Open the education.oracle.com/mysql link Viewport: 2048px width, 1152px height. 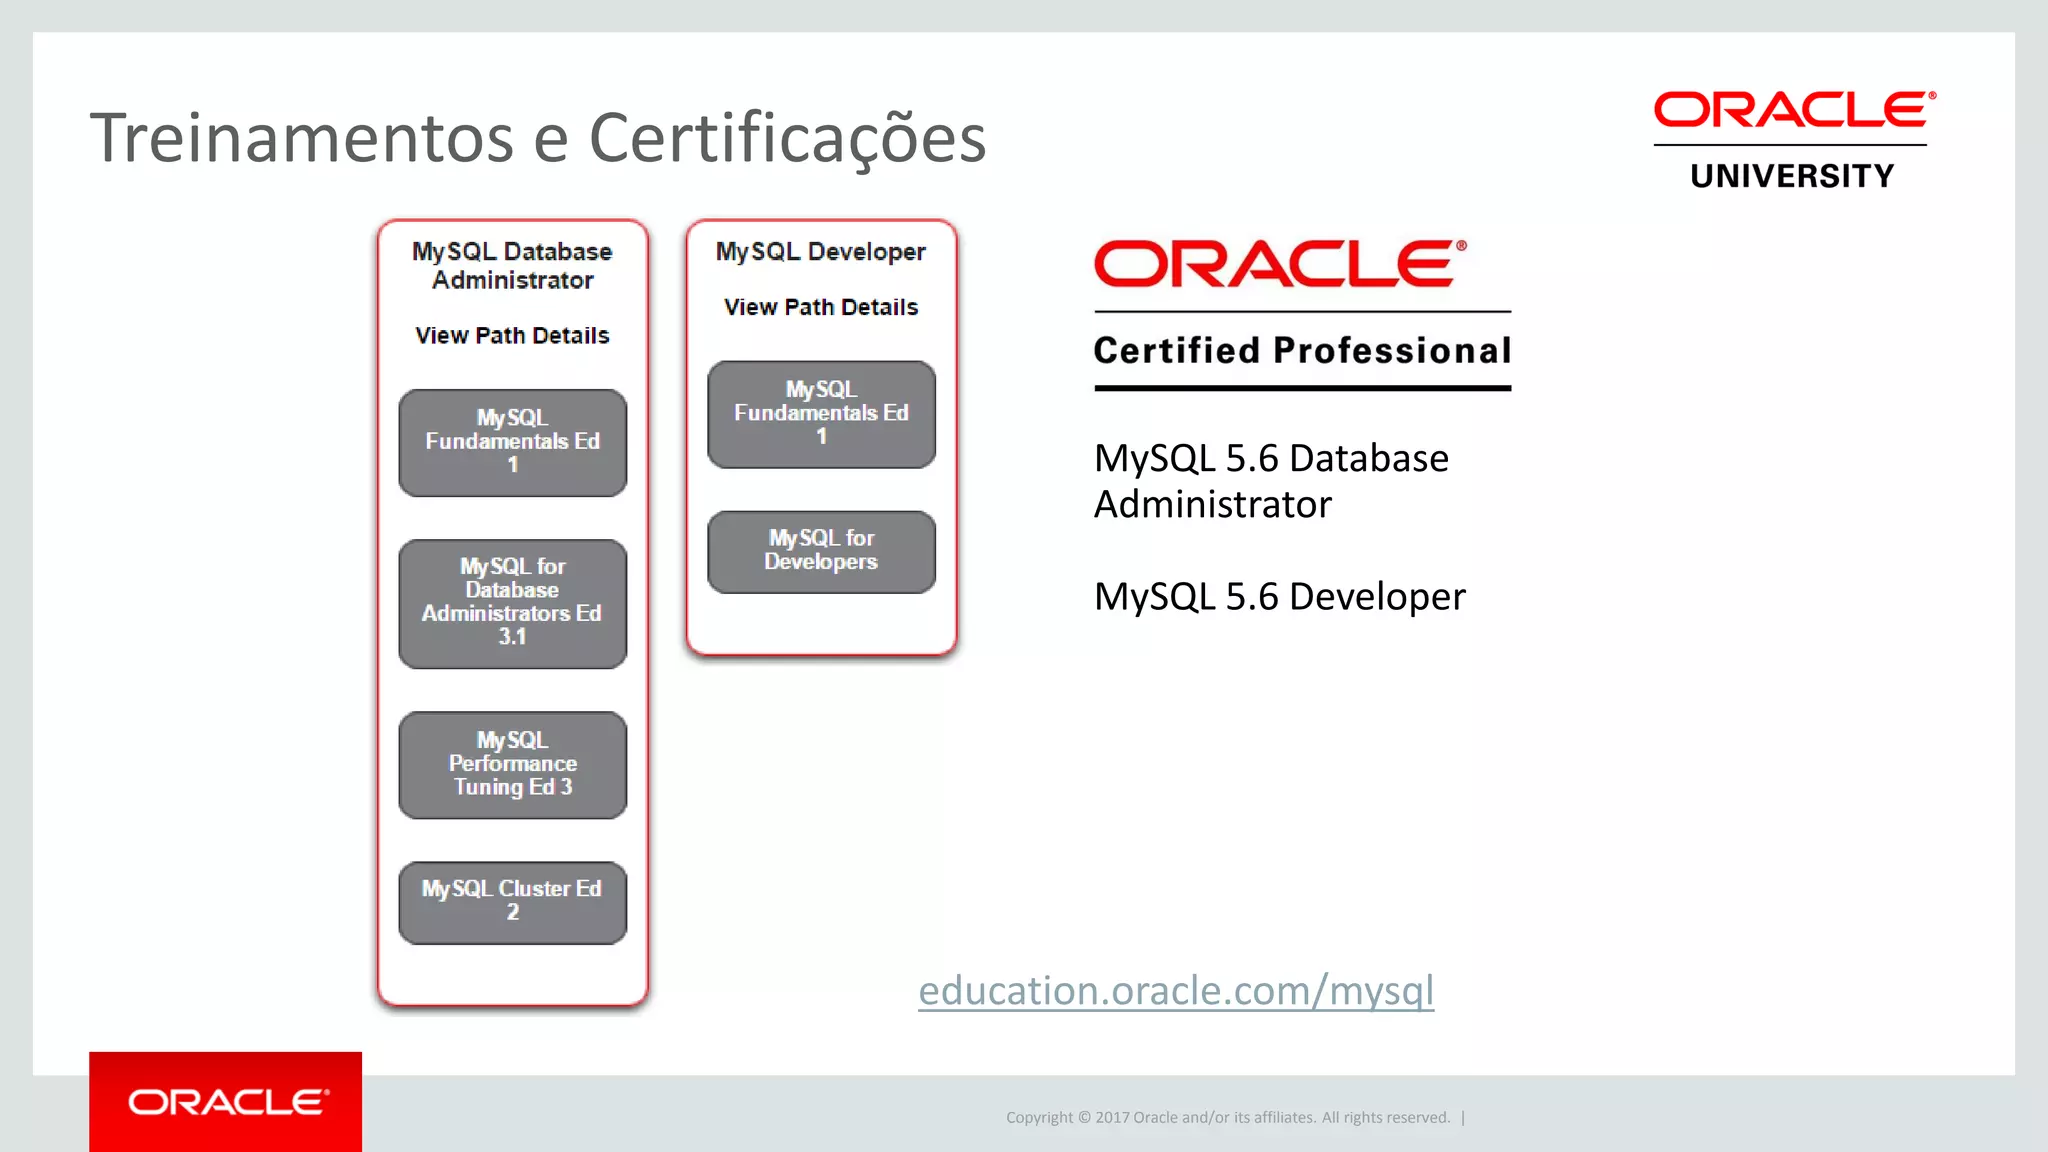pyautogui.click(x=1176, y=991)
